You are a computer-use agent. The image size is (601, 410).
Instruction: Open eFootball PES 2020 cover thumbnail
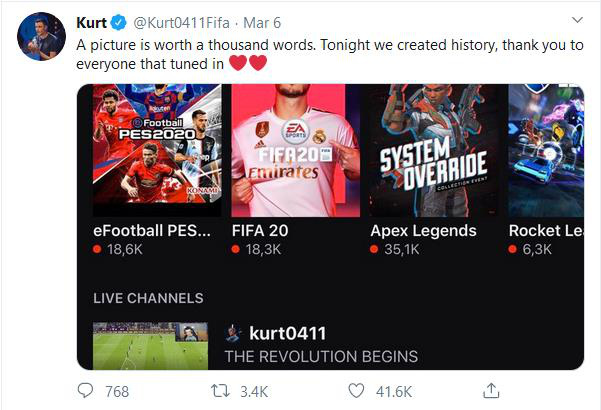click(157, 150)
